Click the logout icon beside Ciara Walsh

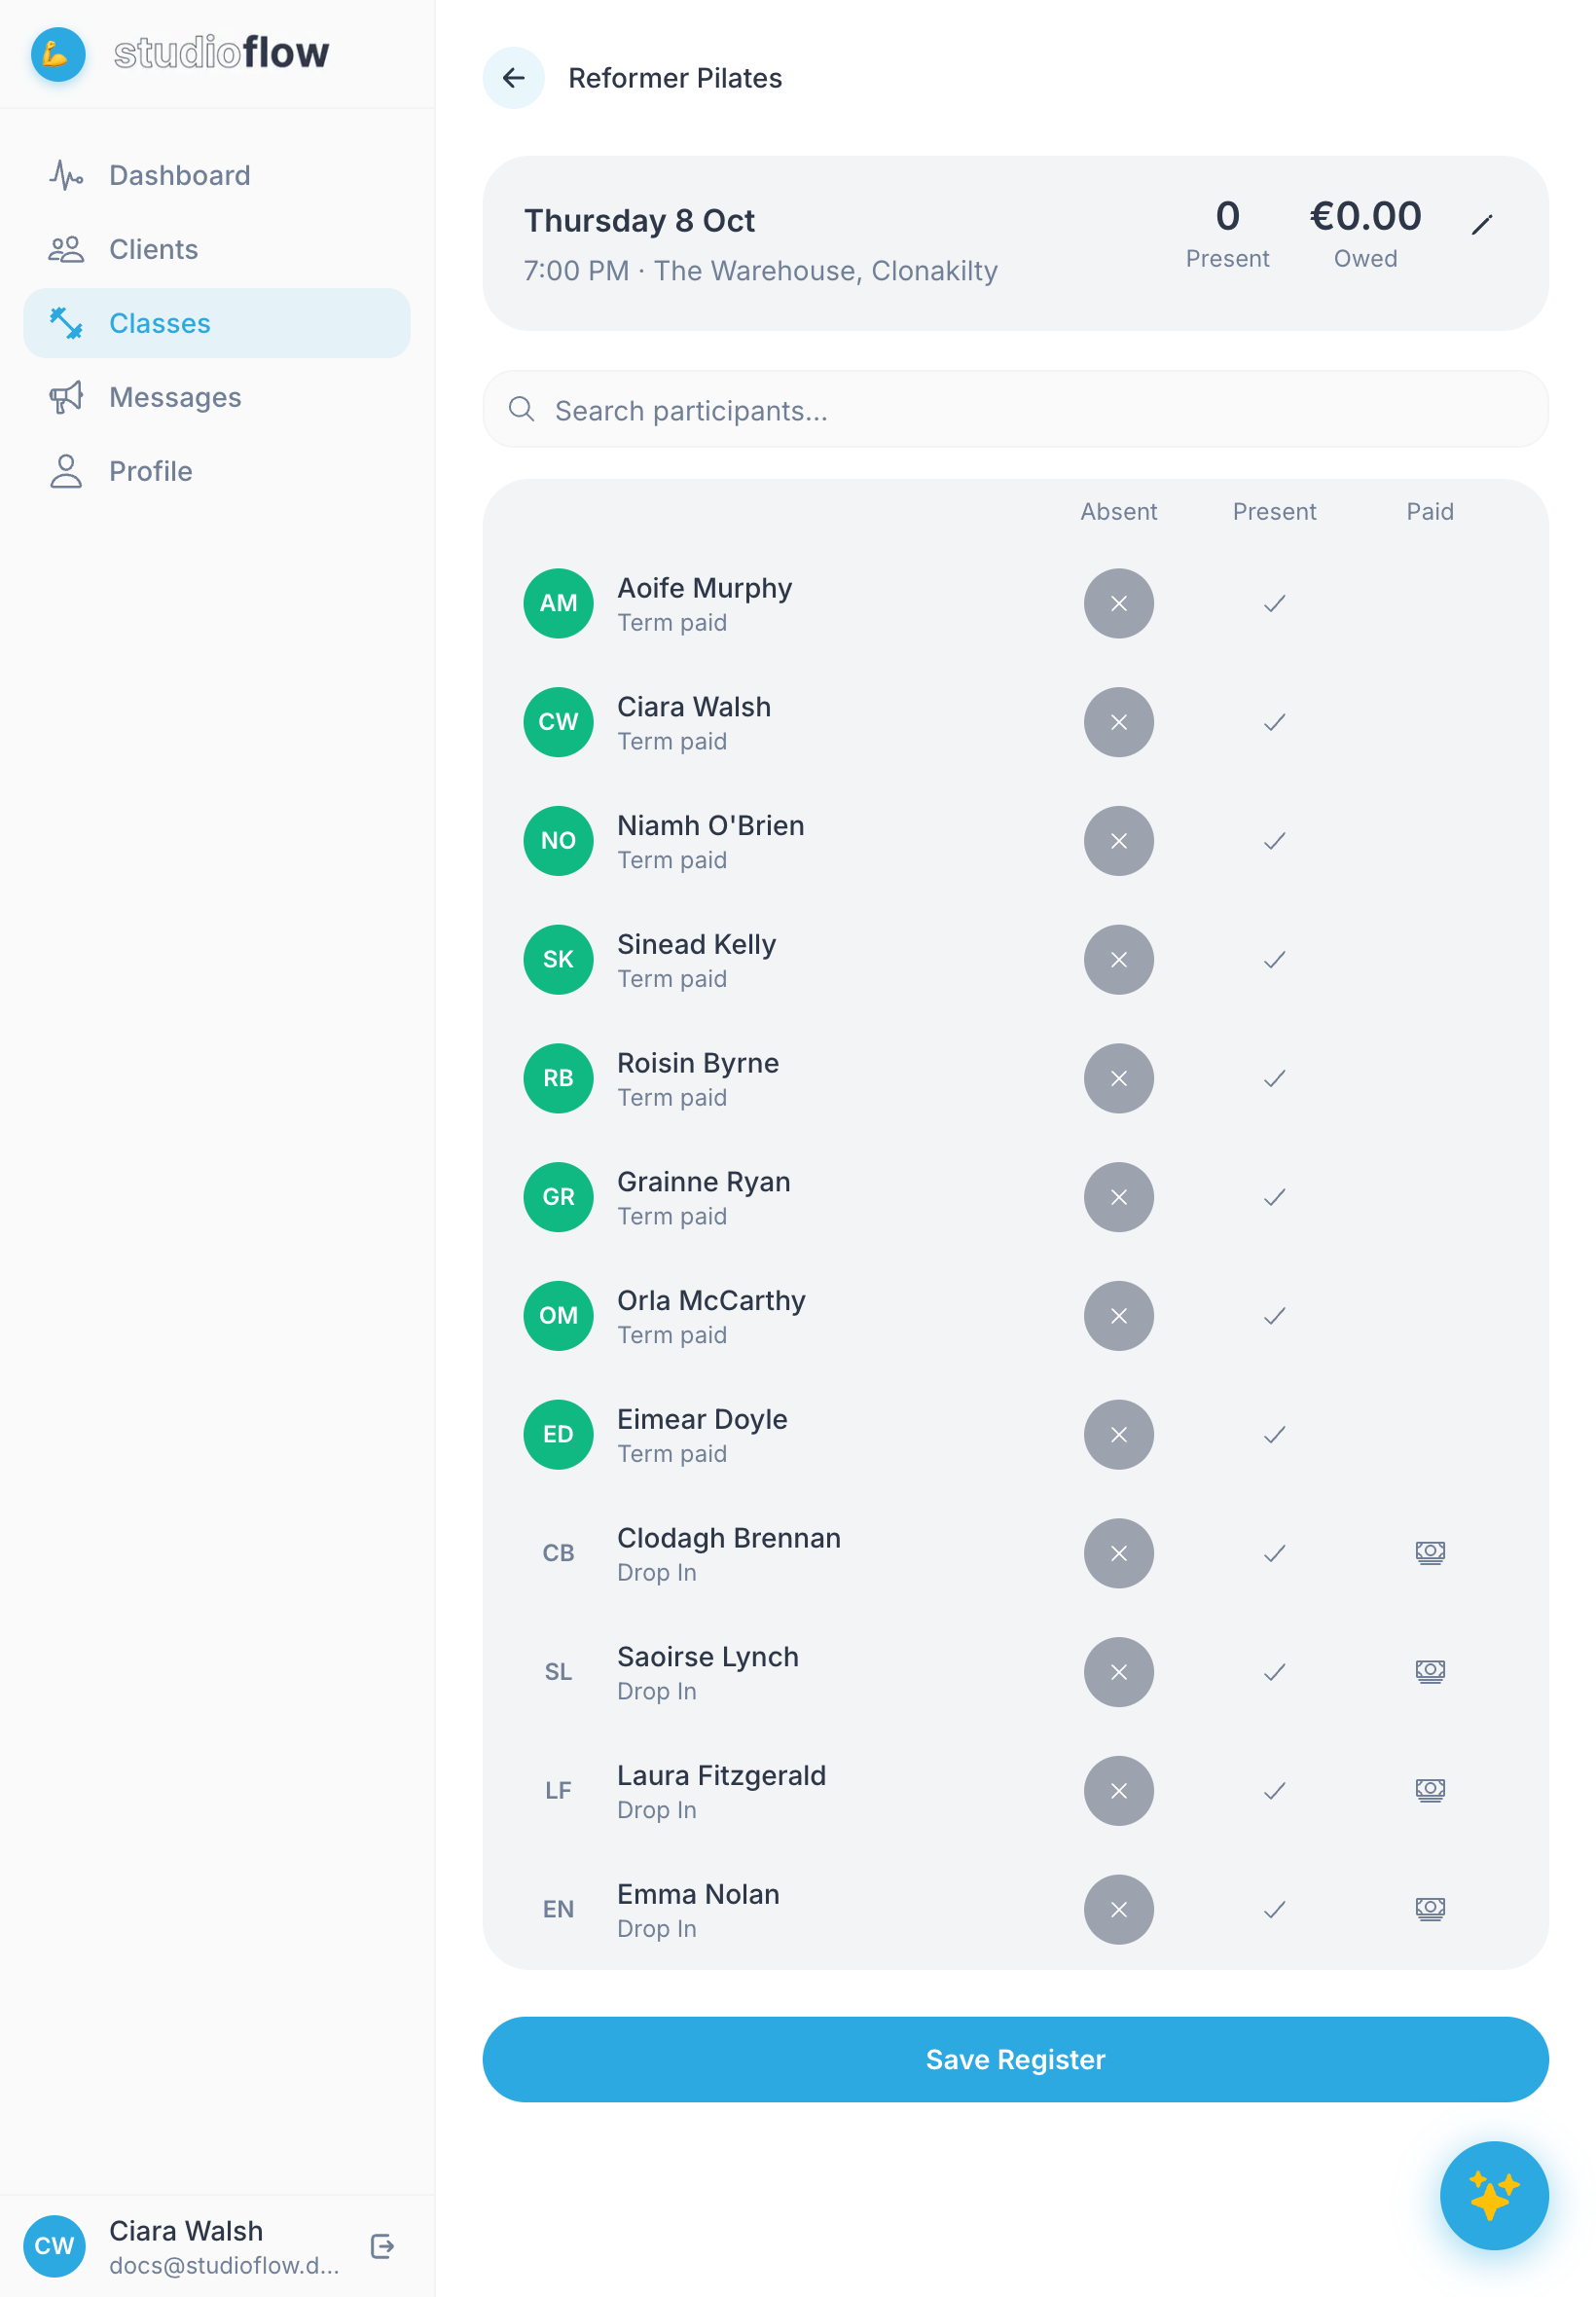pos(382,2246)
